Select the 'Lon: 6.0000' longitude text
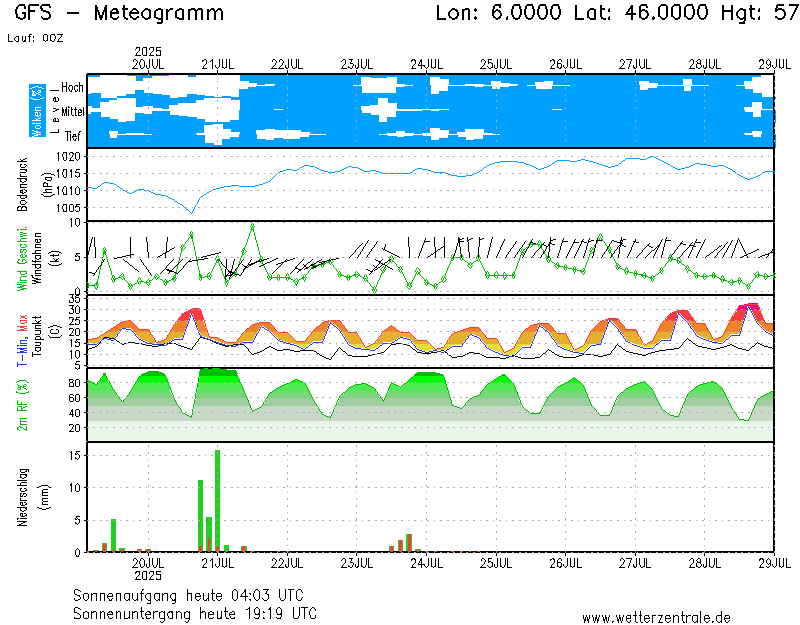Image resolution: width=800 pixels, height=625 pixels. pyautogui.click(x=498, y=12)
